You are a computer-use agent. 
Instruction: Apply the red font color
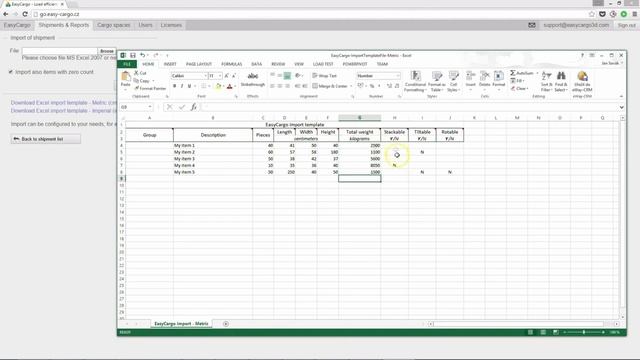click(229, 86)
